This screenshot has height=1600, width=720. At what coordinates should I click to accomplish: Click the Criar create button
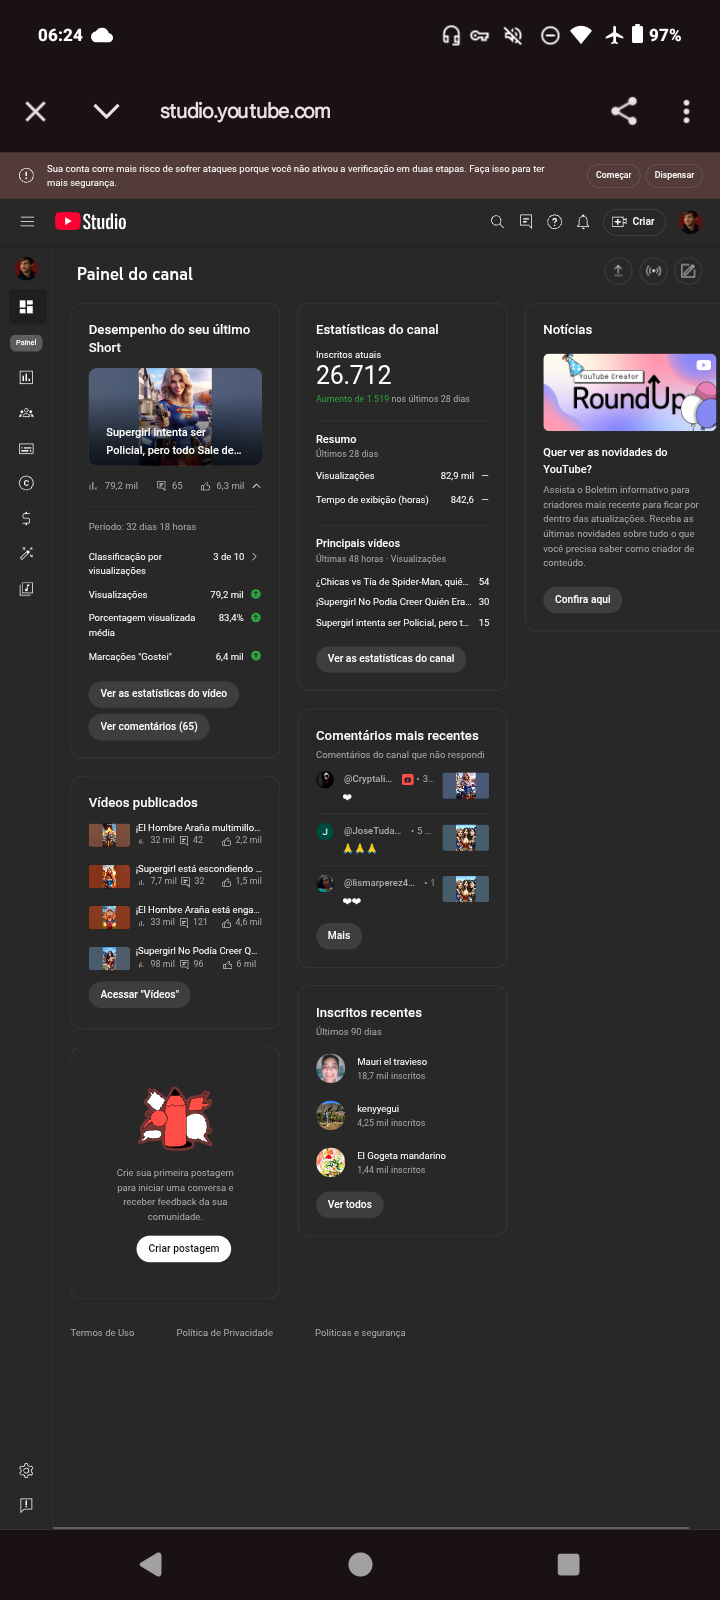[x=634, y=222]
